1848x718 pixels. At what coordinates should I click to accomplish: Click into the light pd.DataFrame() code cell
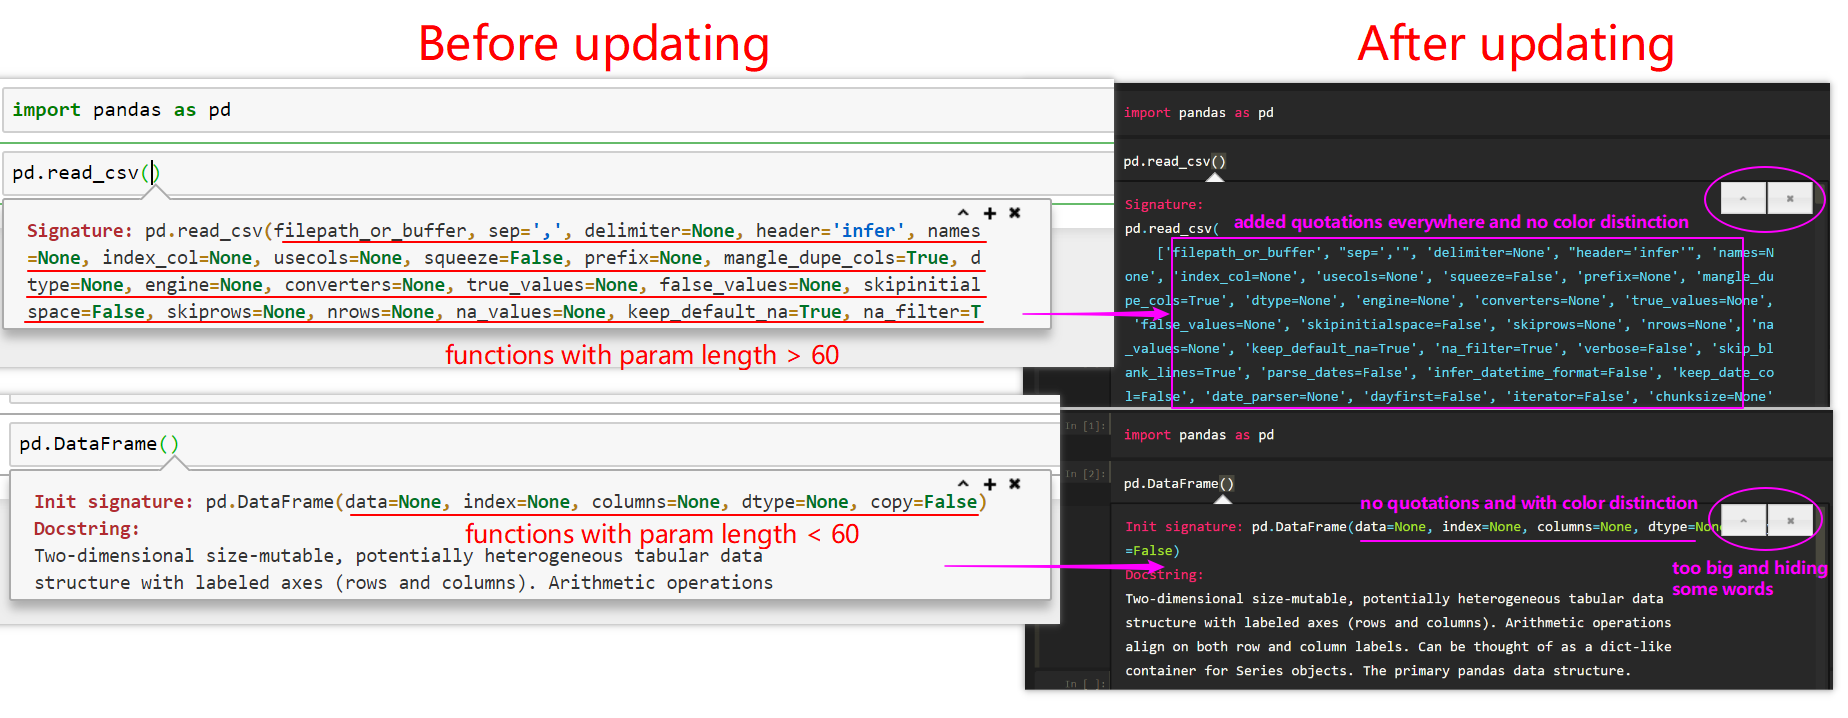(x=535, y=443)
